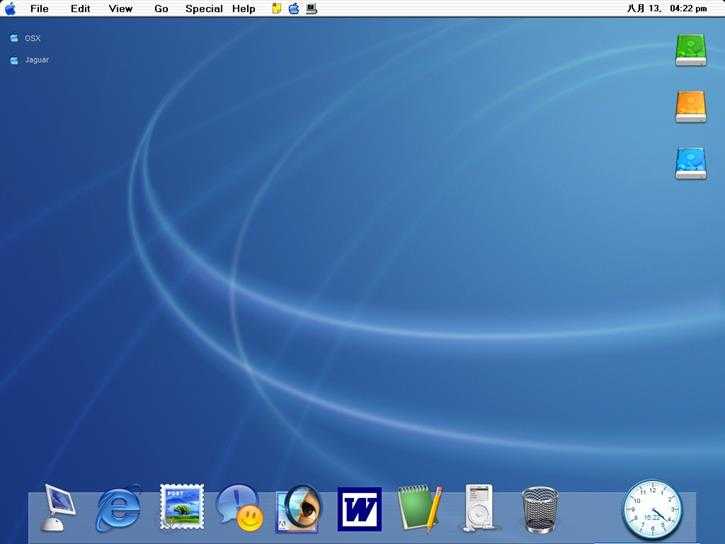
Task: Open the green notepad with pencil icon
Action: pos(420,507)
